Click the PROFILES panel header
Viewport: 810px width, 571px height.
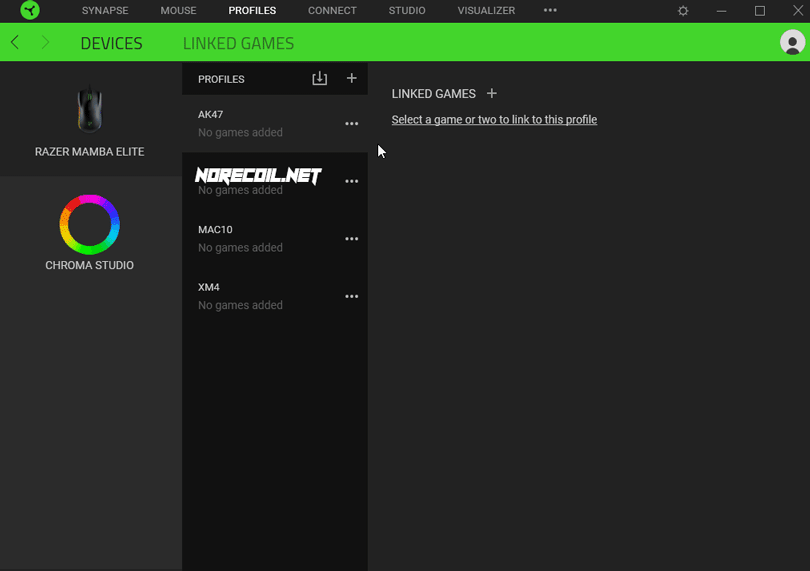click(x=221, y=79)
